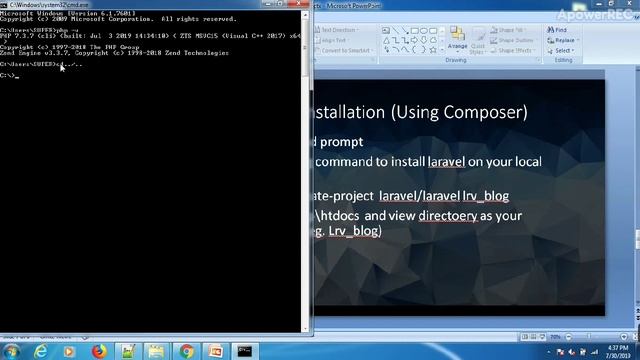Click "laravel/laravel" text on the slide

tap(420, 196)
